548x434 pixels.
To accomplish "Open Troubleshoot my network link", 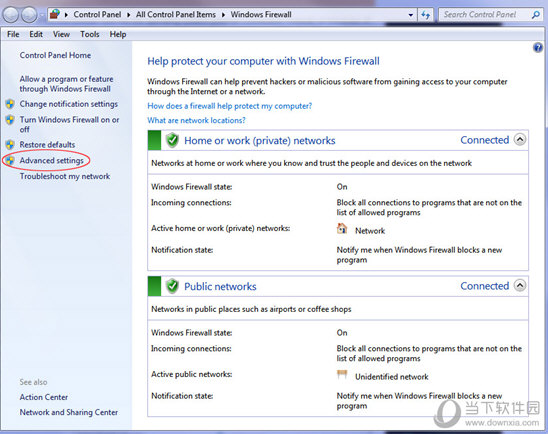I will (x=65, y=176).
